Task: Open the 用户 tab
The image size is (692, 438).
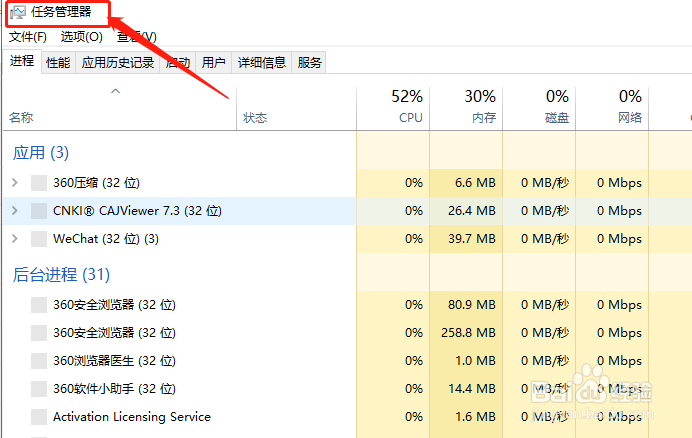Action: 214,63
